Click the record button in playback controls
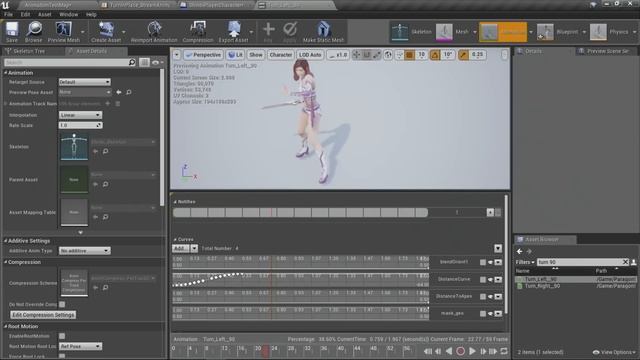The width and height of the screenshot is (640, 360). (x=460, y=351)
